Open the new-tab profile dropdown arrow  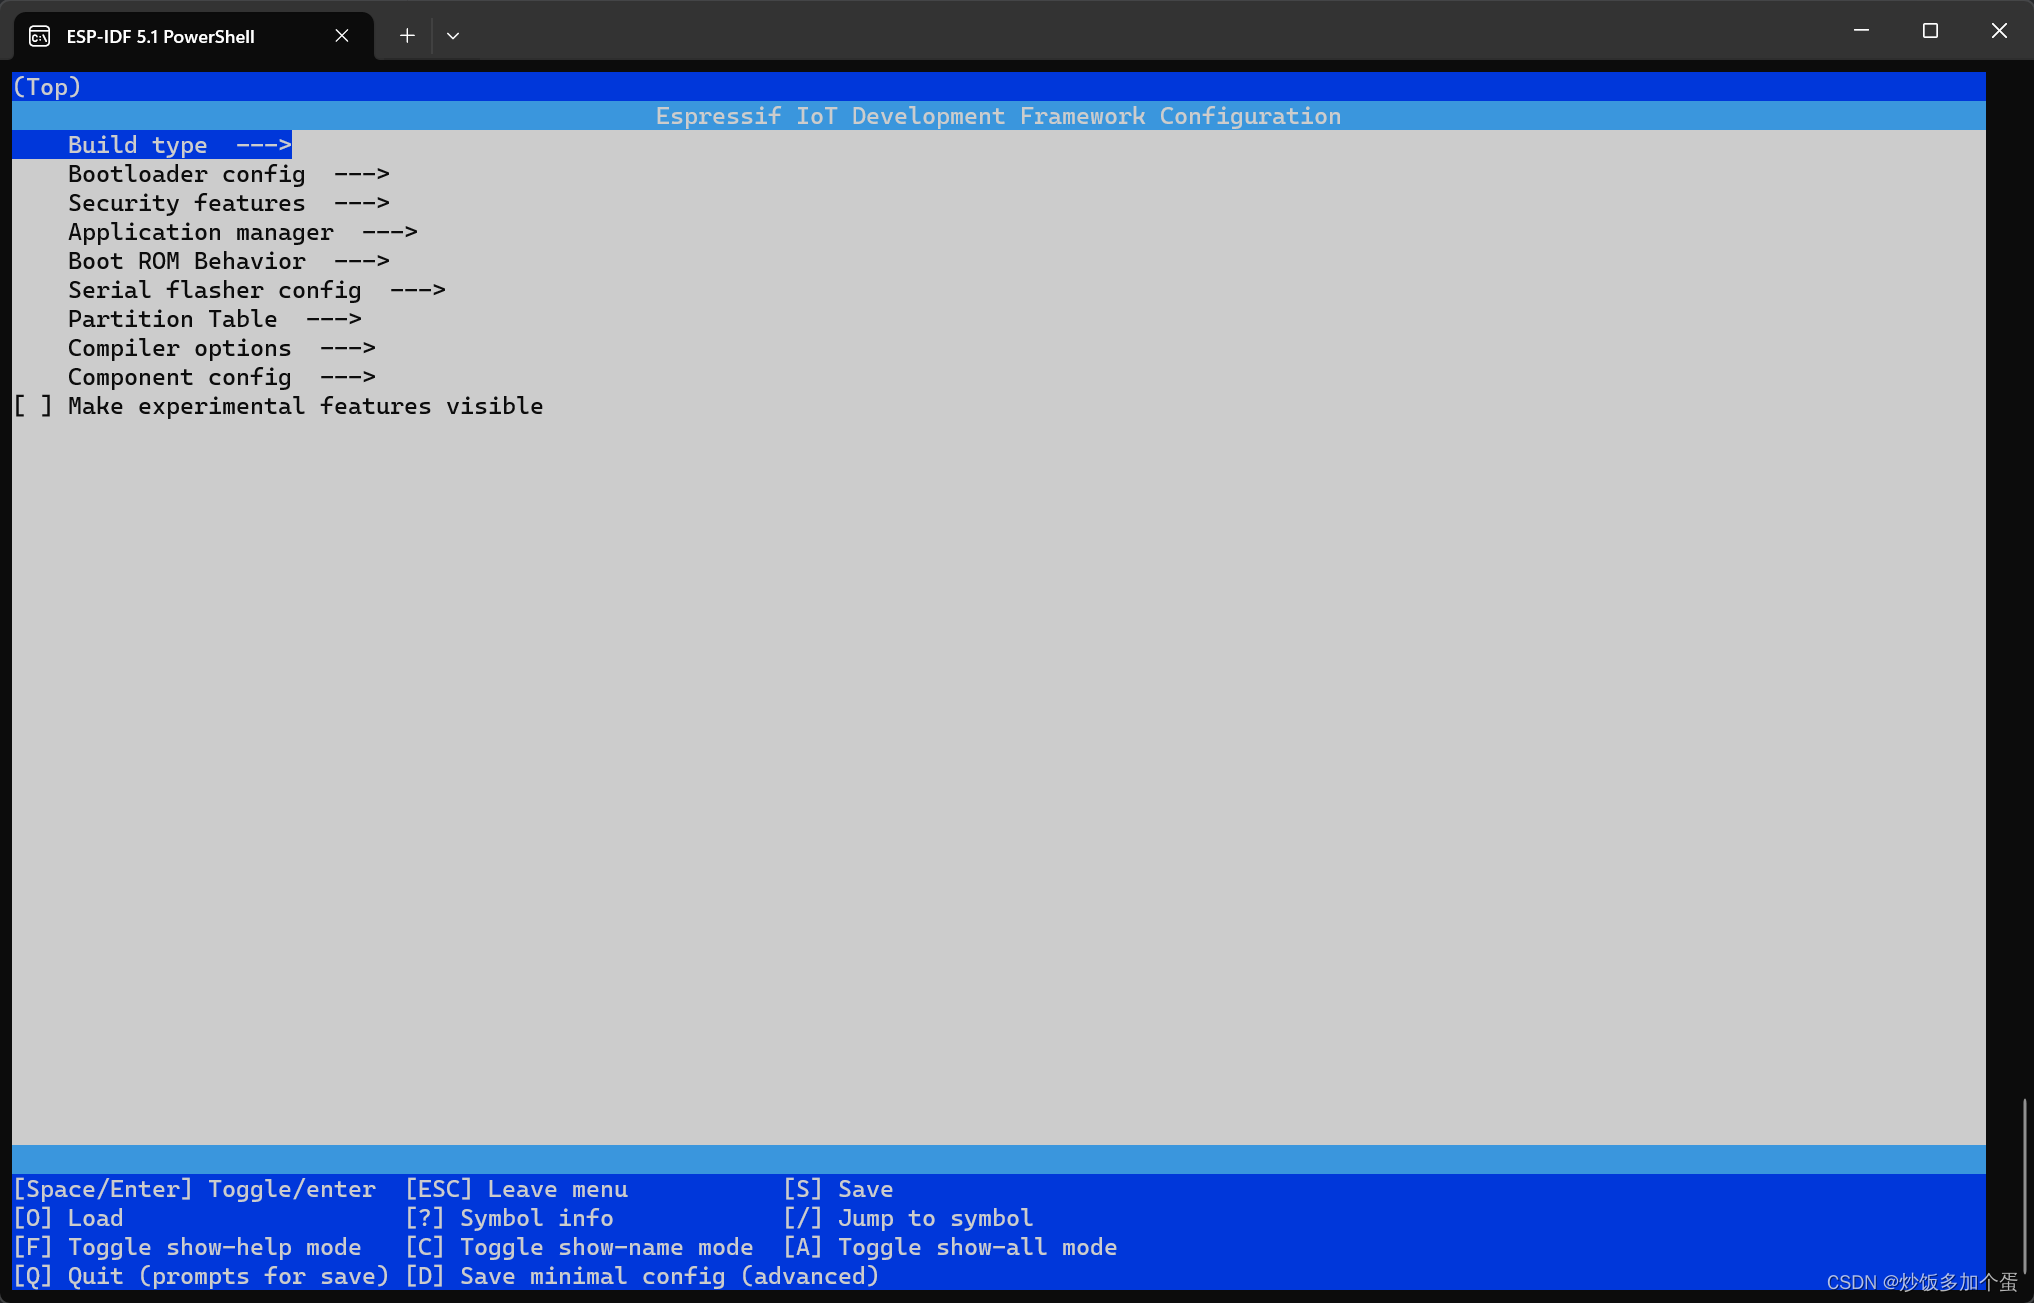[453, 36]
